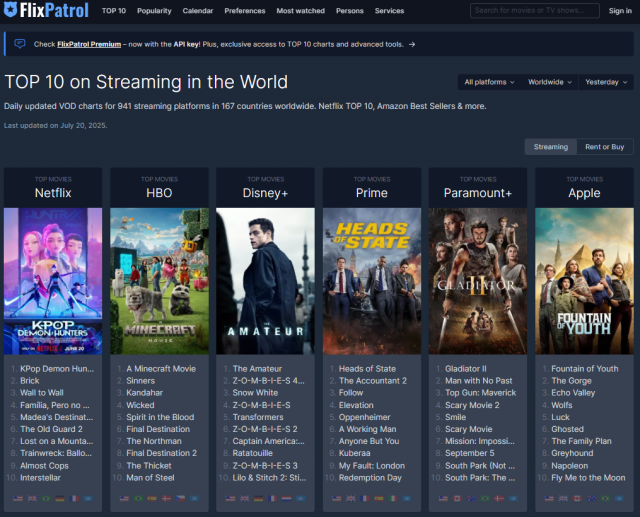This screenshot has width=640, height=517.
Task: Open the Persons menu item
Action: pos(350,11)
